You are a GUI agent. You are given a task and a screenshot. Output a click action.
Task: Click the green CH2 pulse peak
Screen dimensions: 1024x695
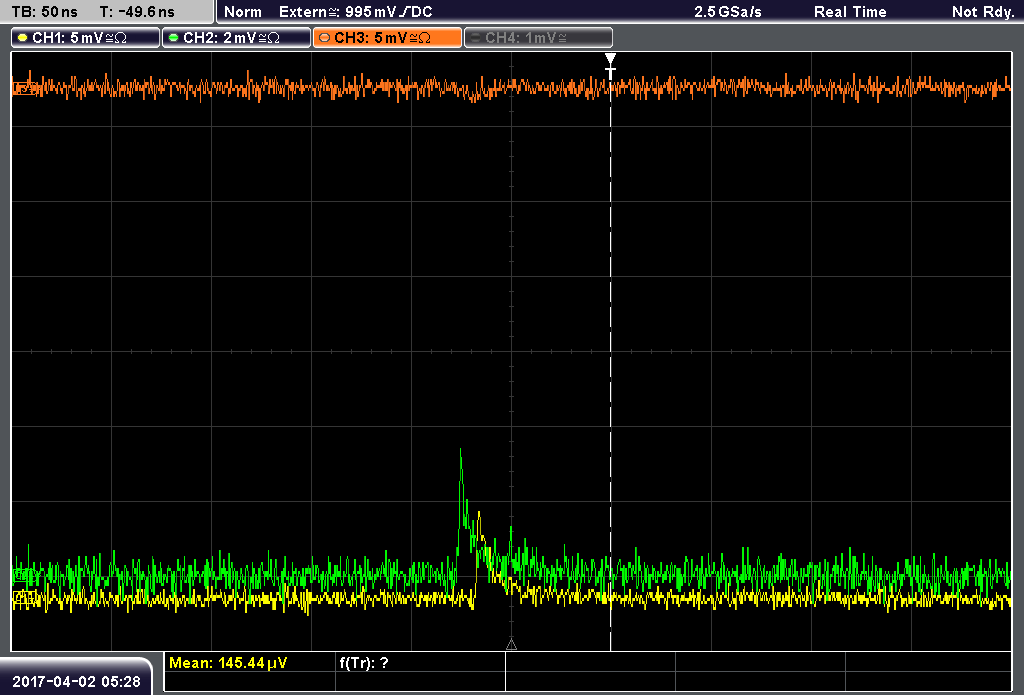460,451
